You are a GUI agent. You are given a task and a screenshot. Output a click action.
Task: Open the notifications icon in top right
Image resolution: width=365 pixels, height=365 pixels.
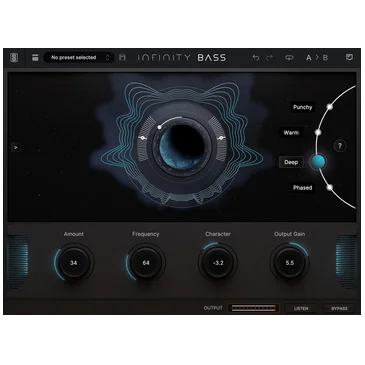349,57
